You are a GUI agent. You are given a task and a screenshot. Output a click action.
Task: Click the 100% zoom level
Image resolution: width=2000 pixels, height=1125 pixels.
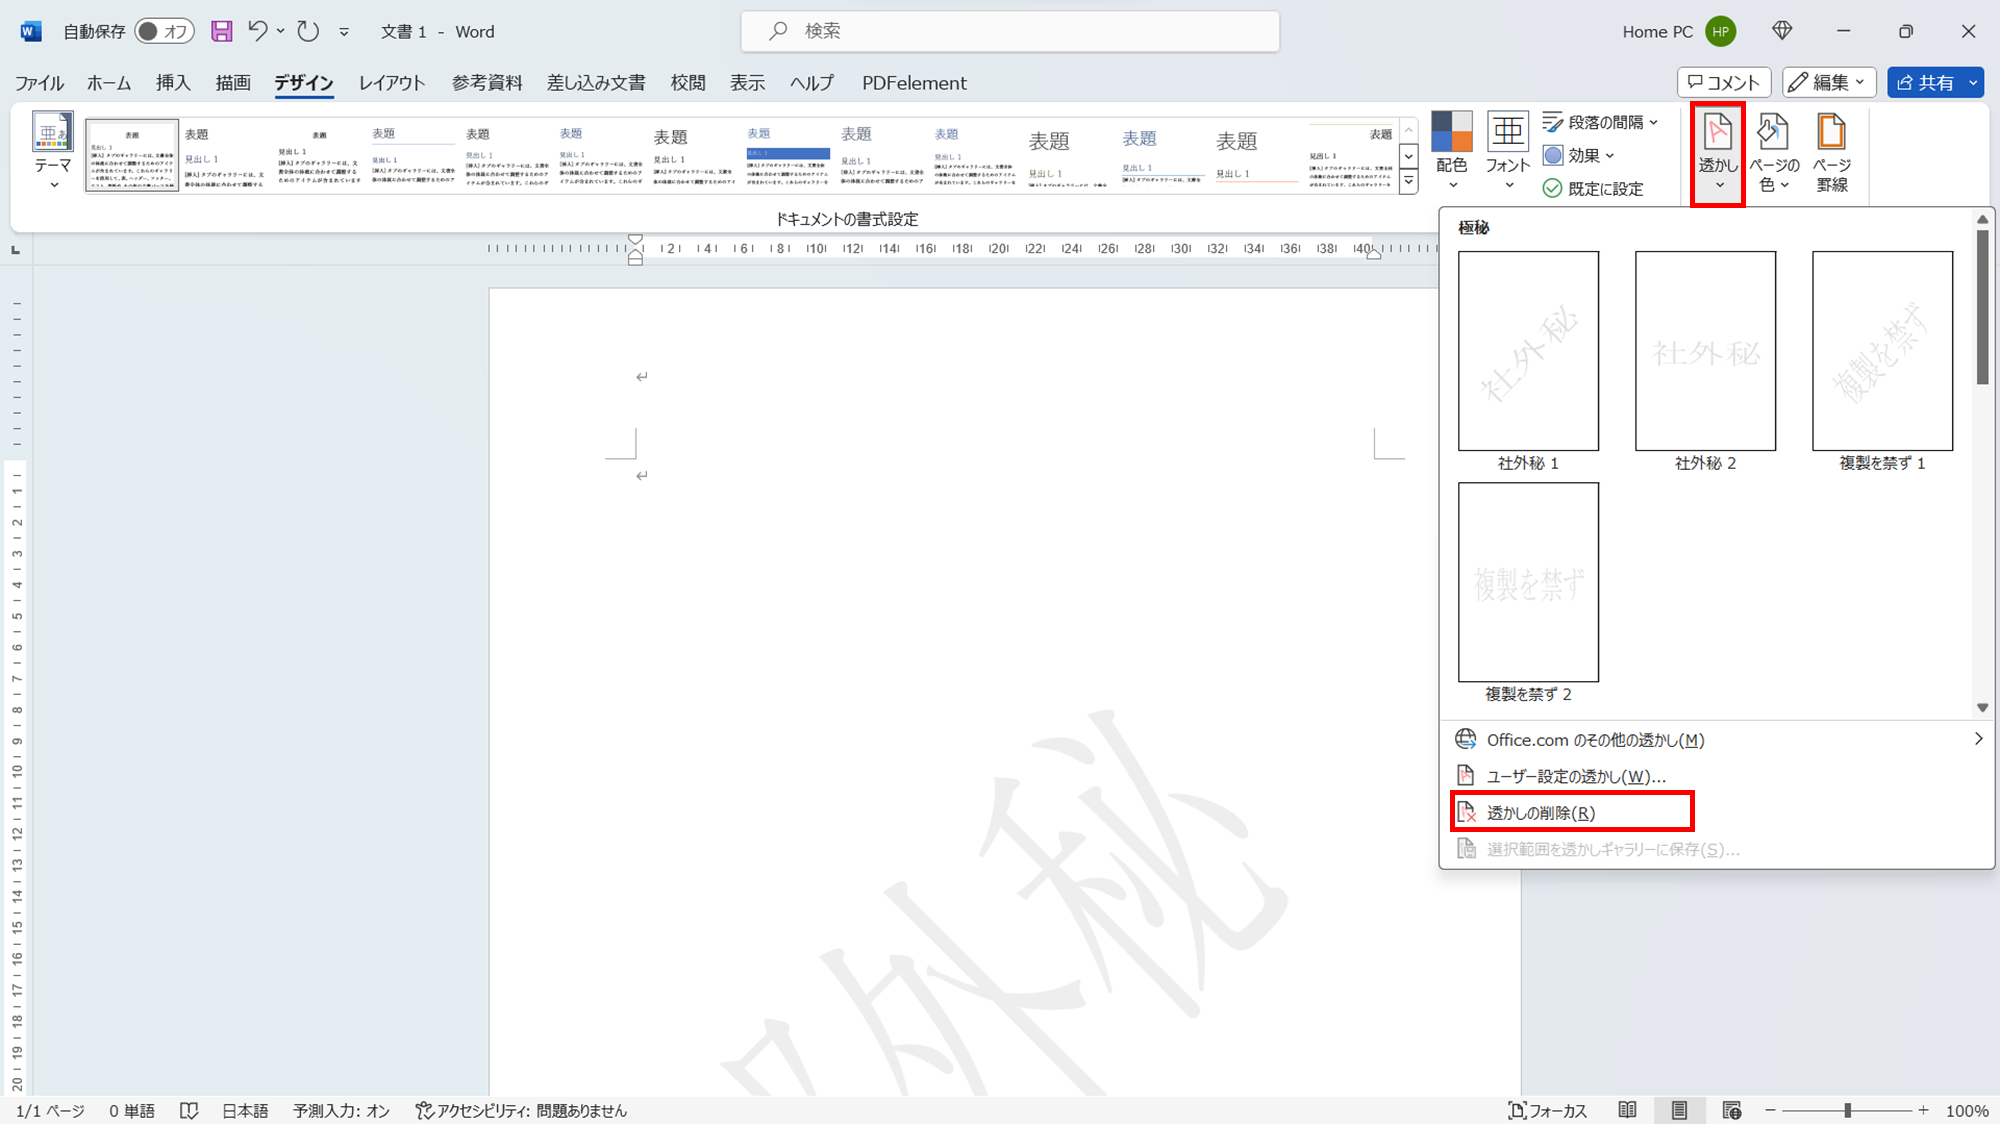click(1967, 1111)
